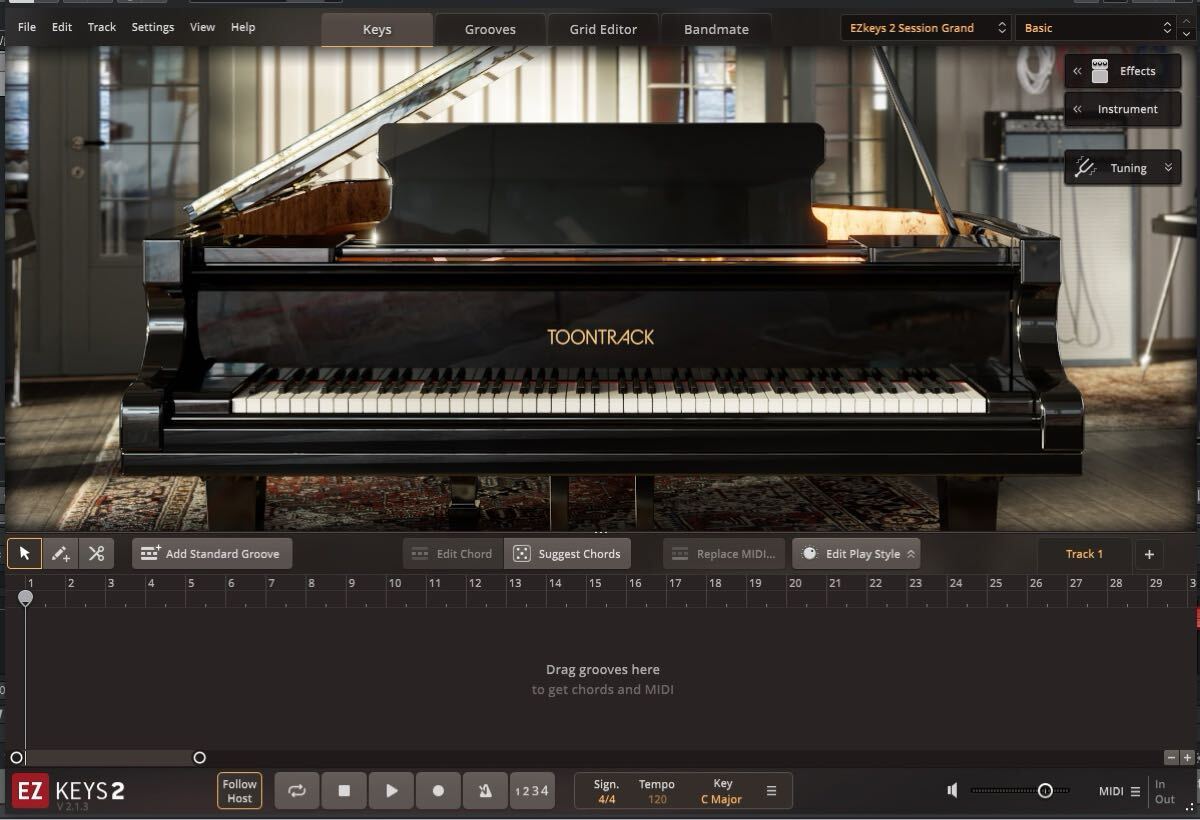Click the Suggest Chords button
Screen dimensions: 1200x820
567,554
